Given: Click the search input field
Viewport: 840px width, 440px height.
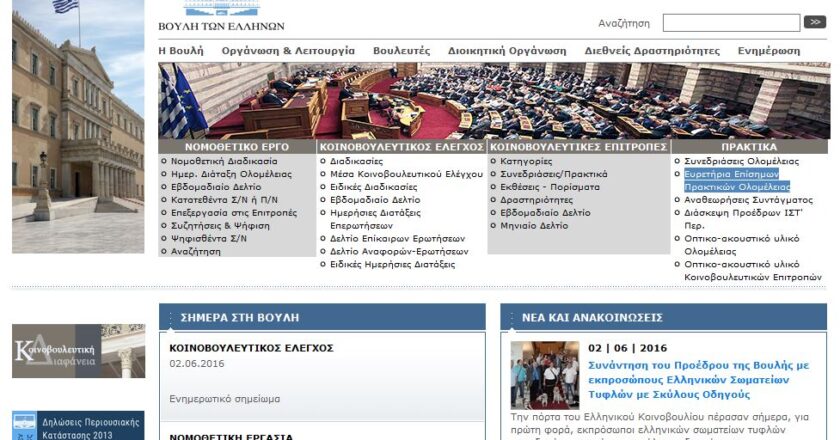Looking at the screenshot, I should [731, 23].
